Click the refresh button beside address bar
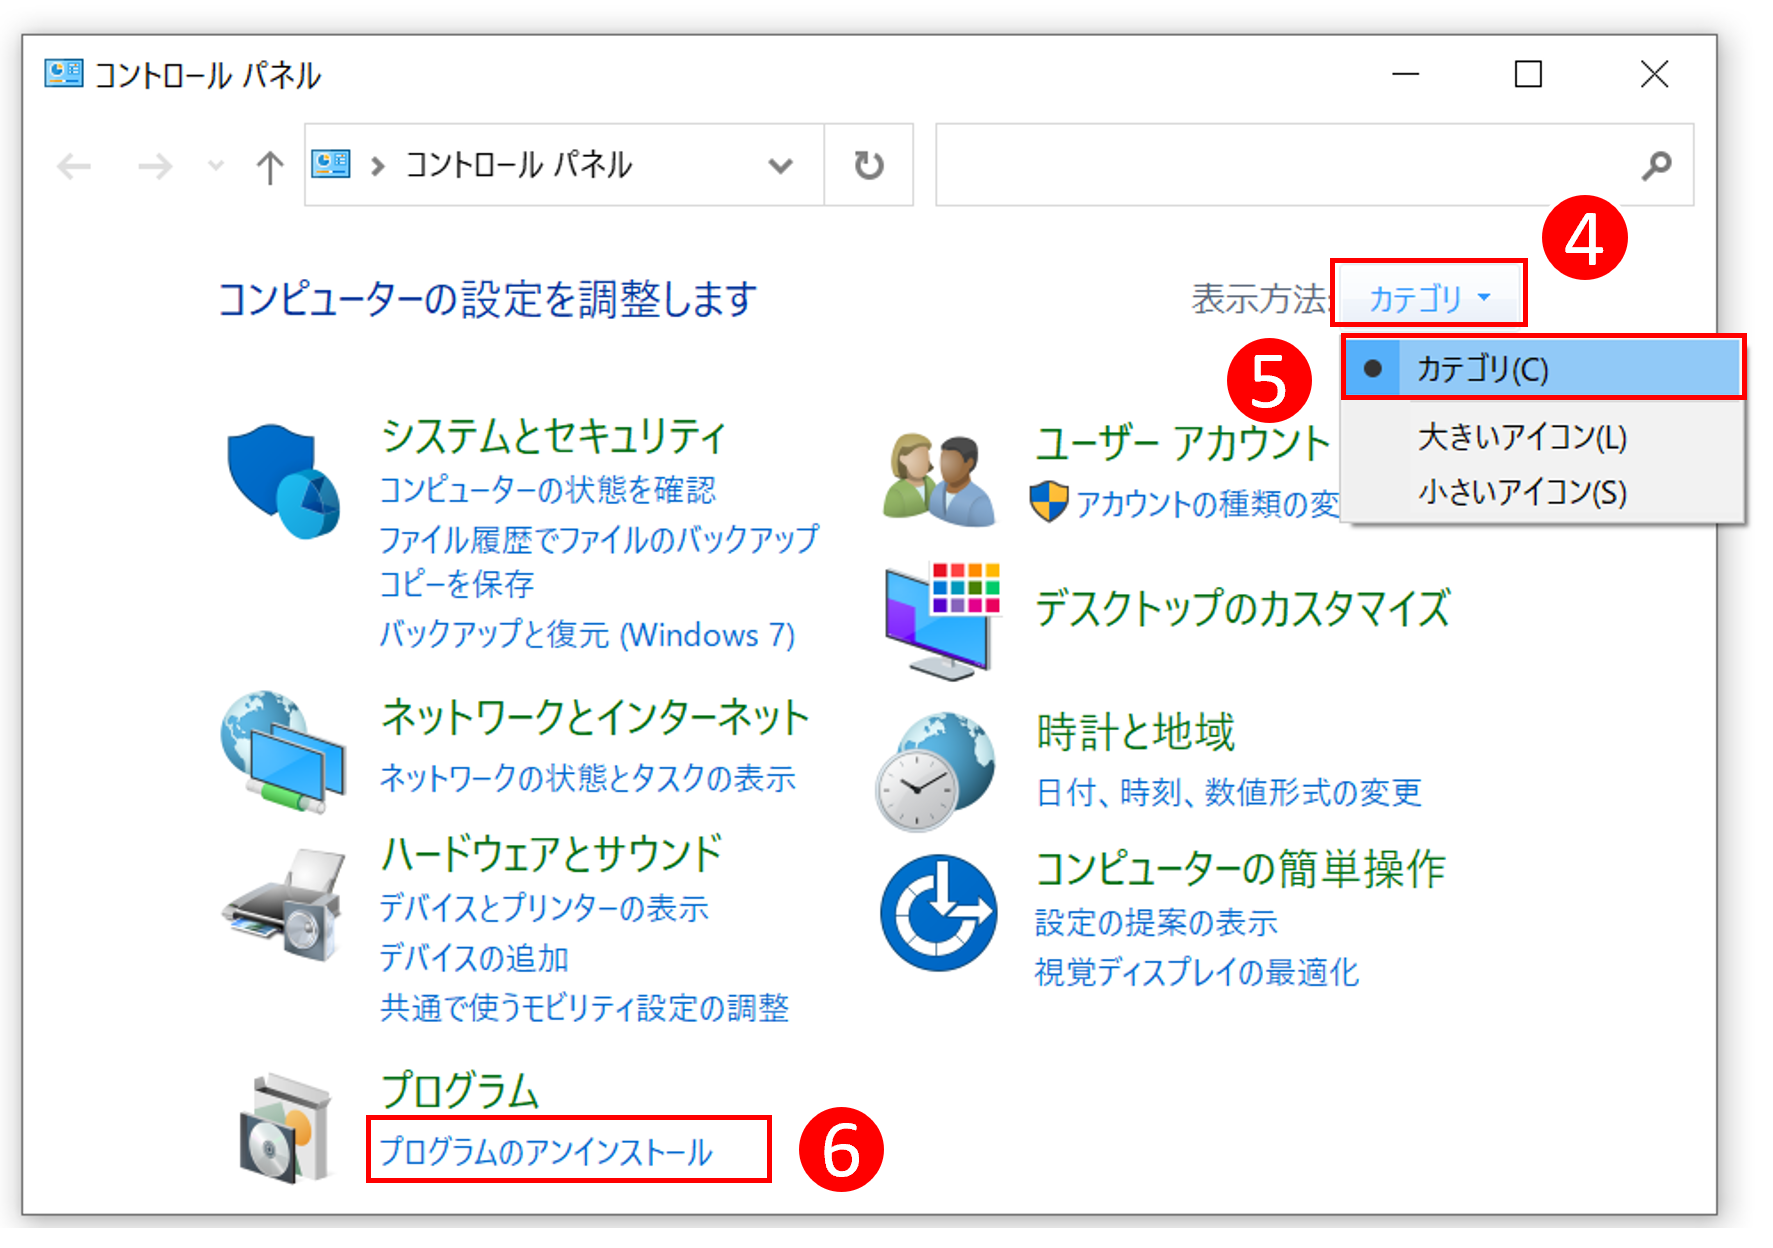Screen dimensions: 1773x1248 click(x=869, y=165)
